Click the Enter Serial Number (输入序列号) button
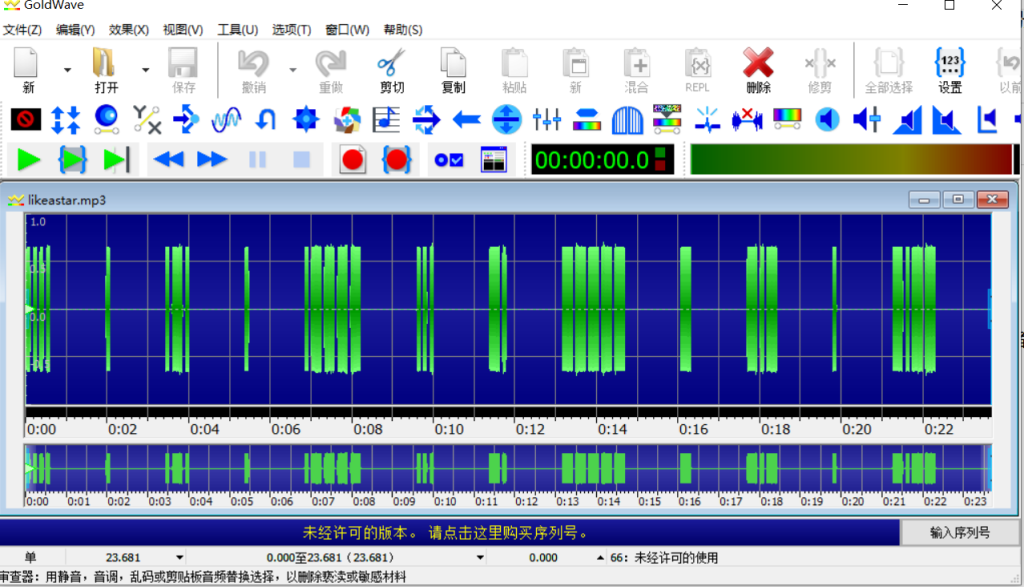This screenshot has width=1024, height=587. click(x=959, y=532)
